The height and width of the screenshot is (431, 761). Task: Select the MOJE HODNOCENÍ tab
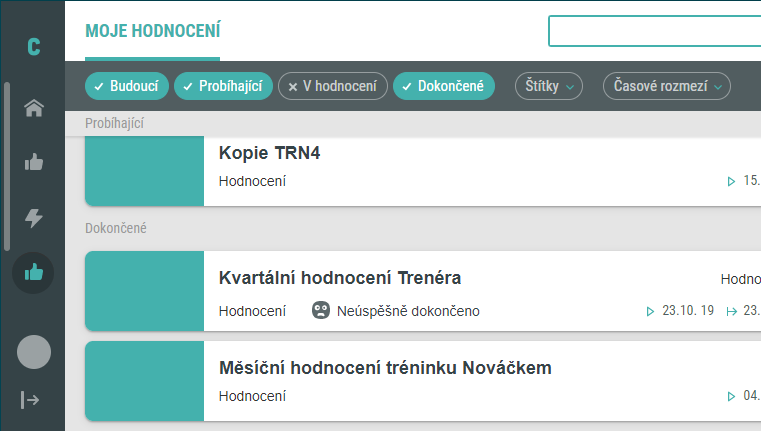(x=152, y=31)
